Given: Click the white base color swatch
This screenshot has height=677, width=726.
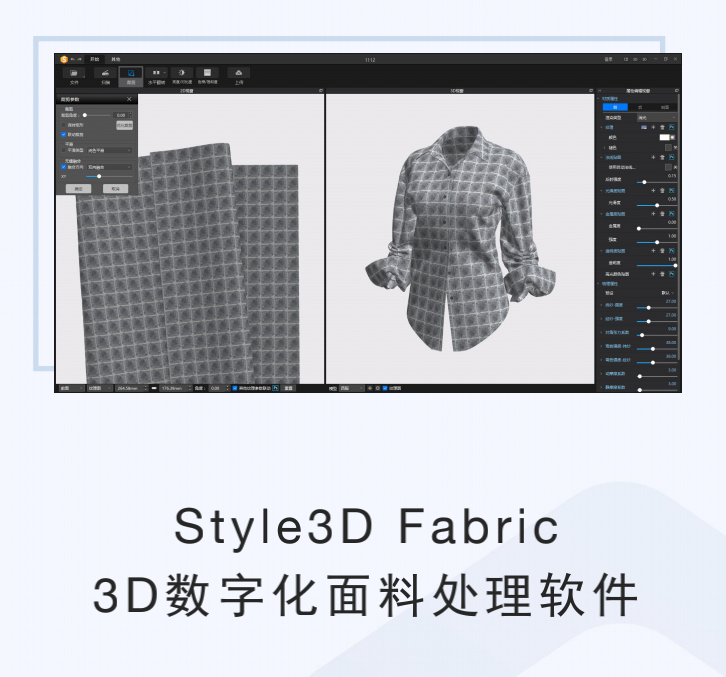Looking at the screenshot, I should tap(664, 138).
